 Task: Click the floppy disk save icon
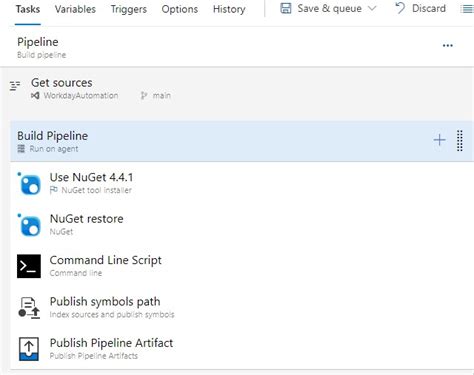[286, 8]
